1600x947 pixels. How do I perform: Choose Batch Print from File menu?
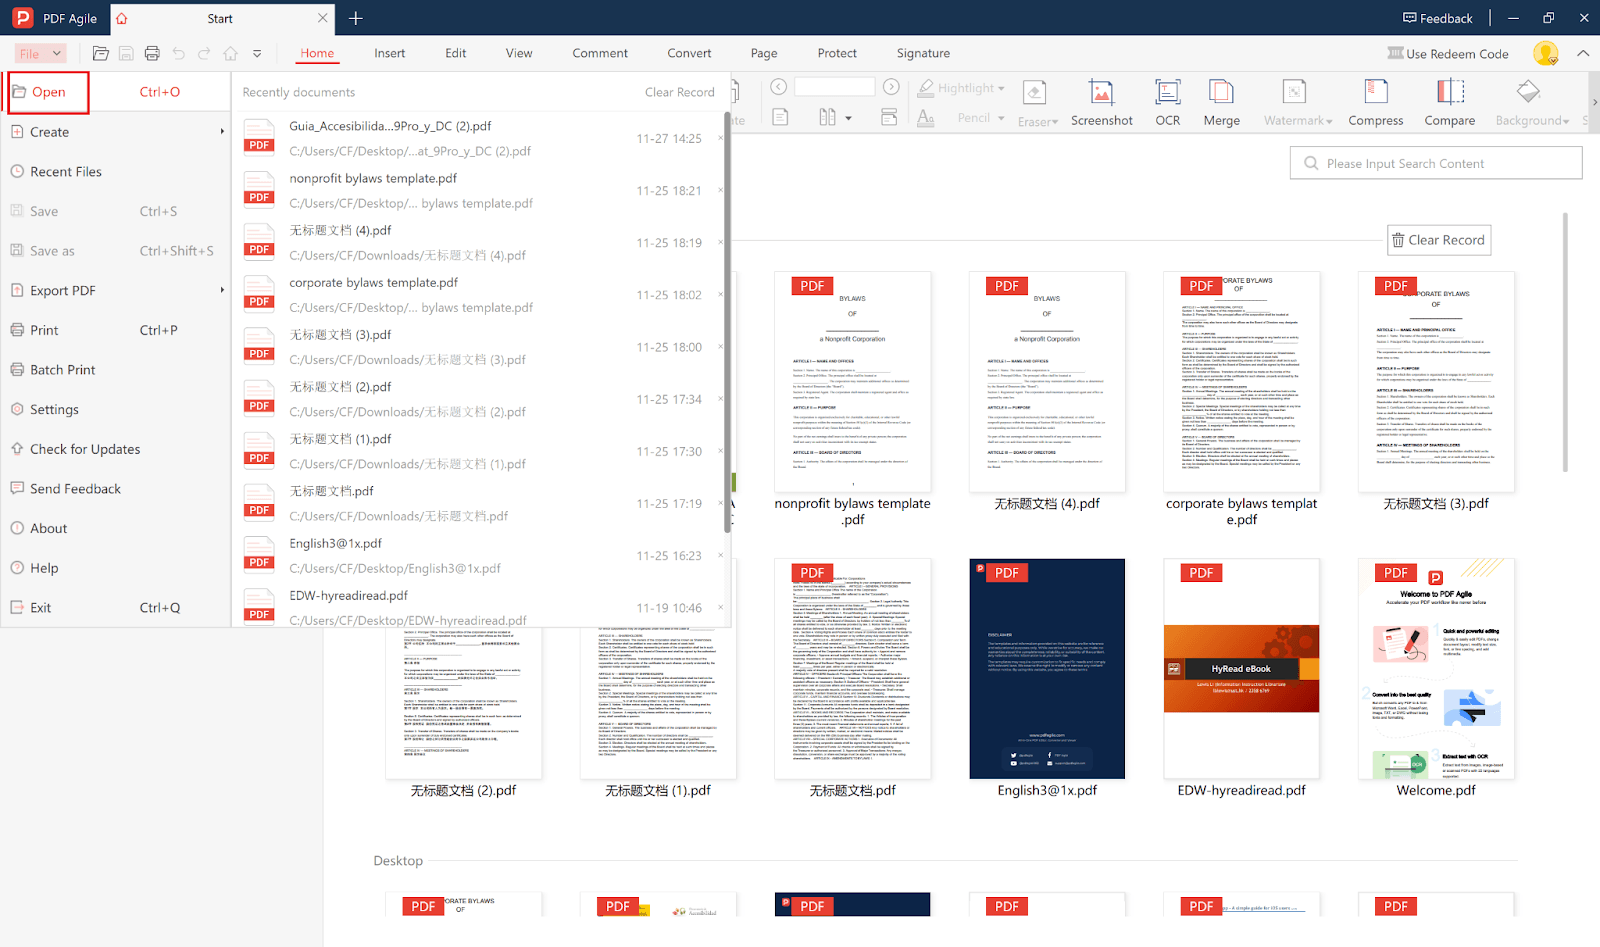[x=63, y=370]
